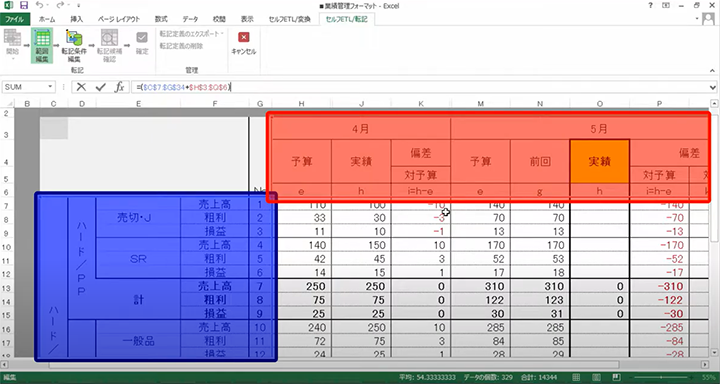Open 転記定義のエクスポート menu

point(191,34)
